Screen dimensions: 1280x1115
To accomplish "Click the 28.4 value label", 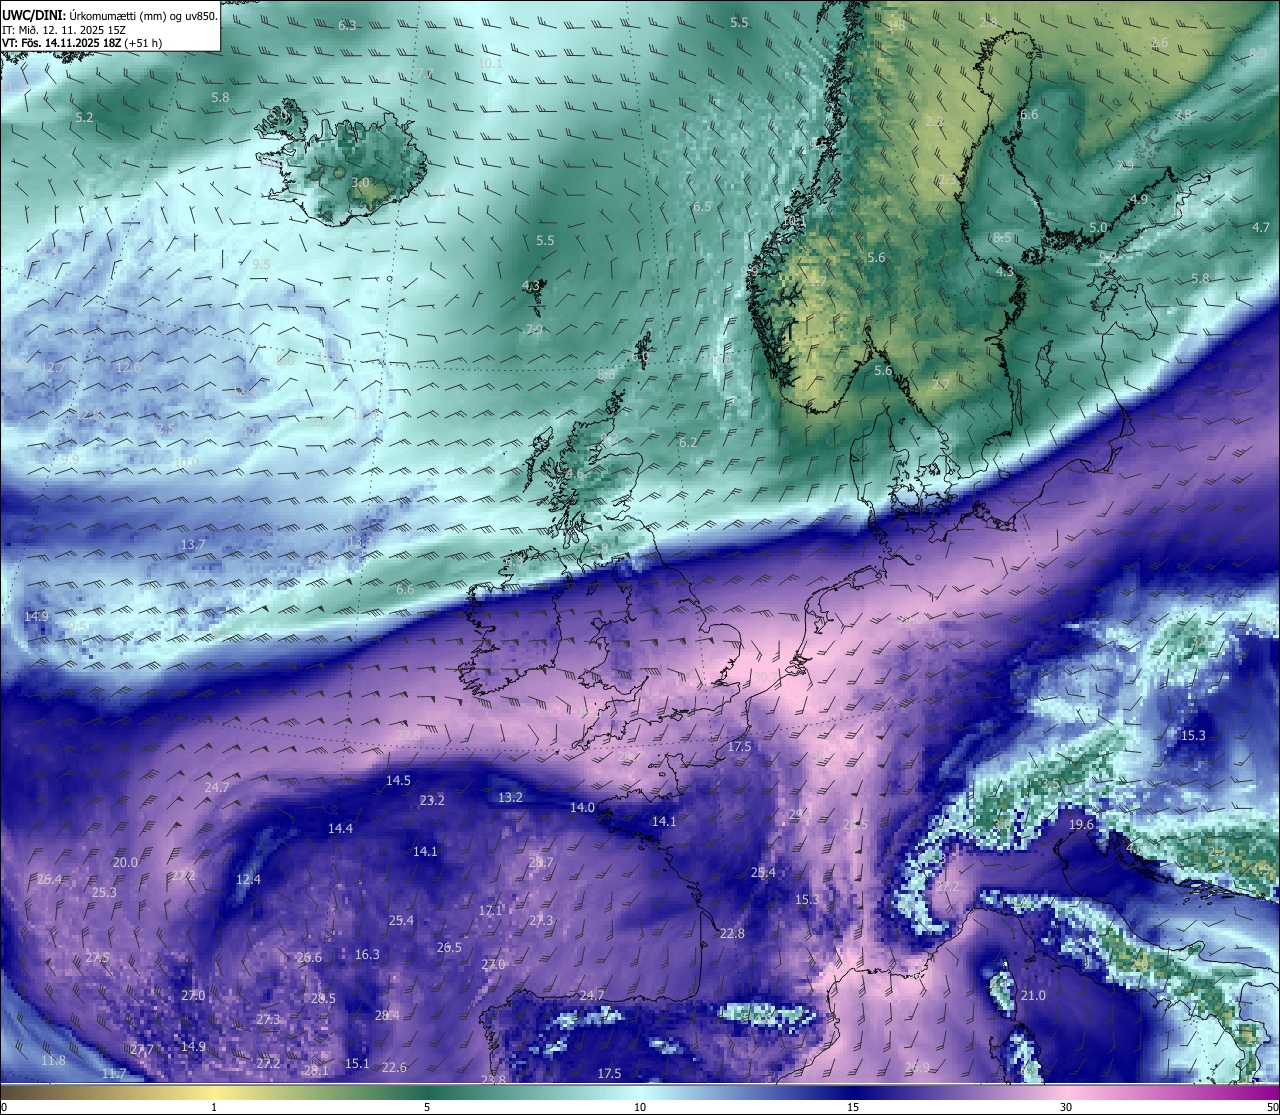I will click(x=387, y=1015).
